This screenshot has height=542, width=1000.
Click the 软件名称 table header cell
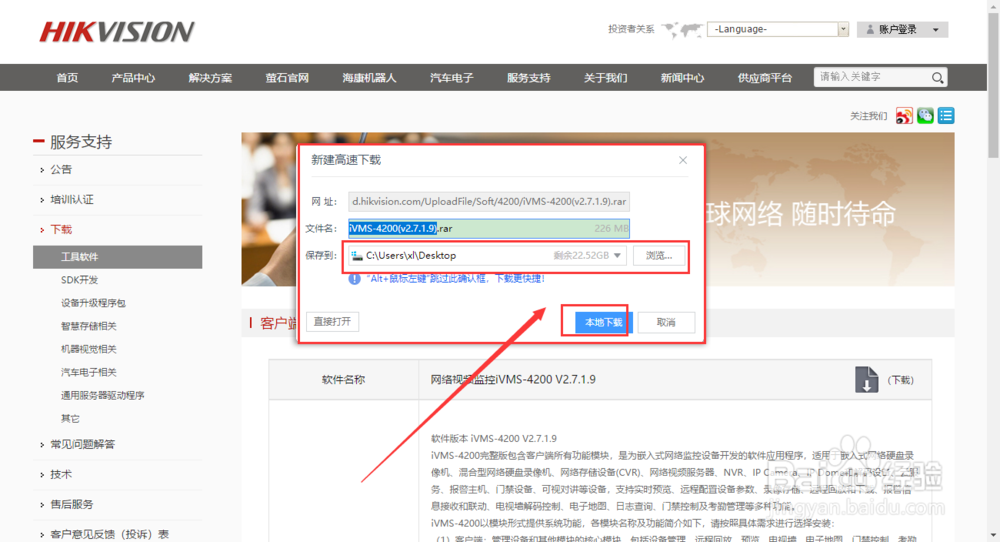[343, 380]
